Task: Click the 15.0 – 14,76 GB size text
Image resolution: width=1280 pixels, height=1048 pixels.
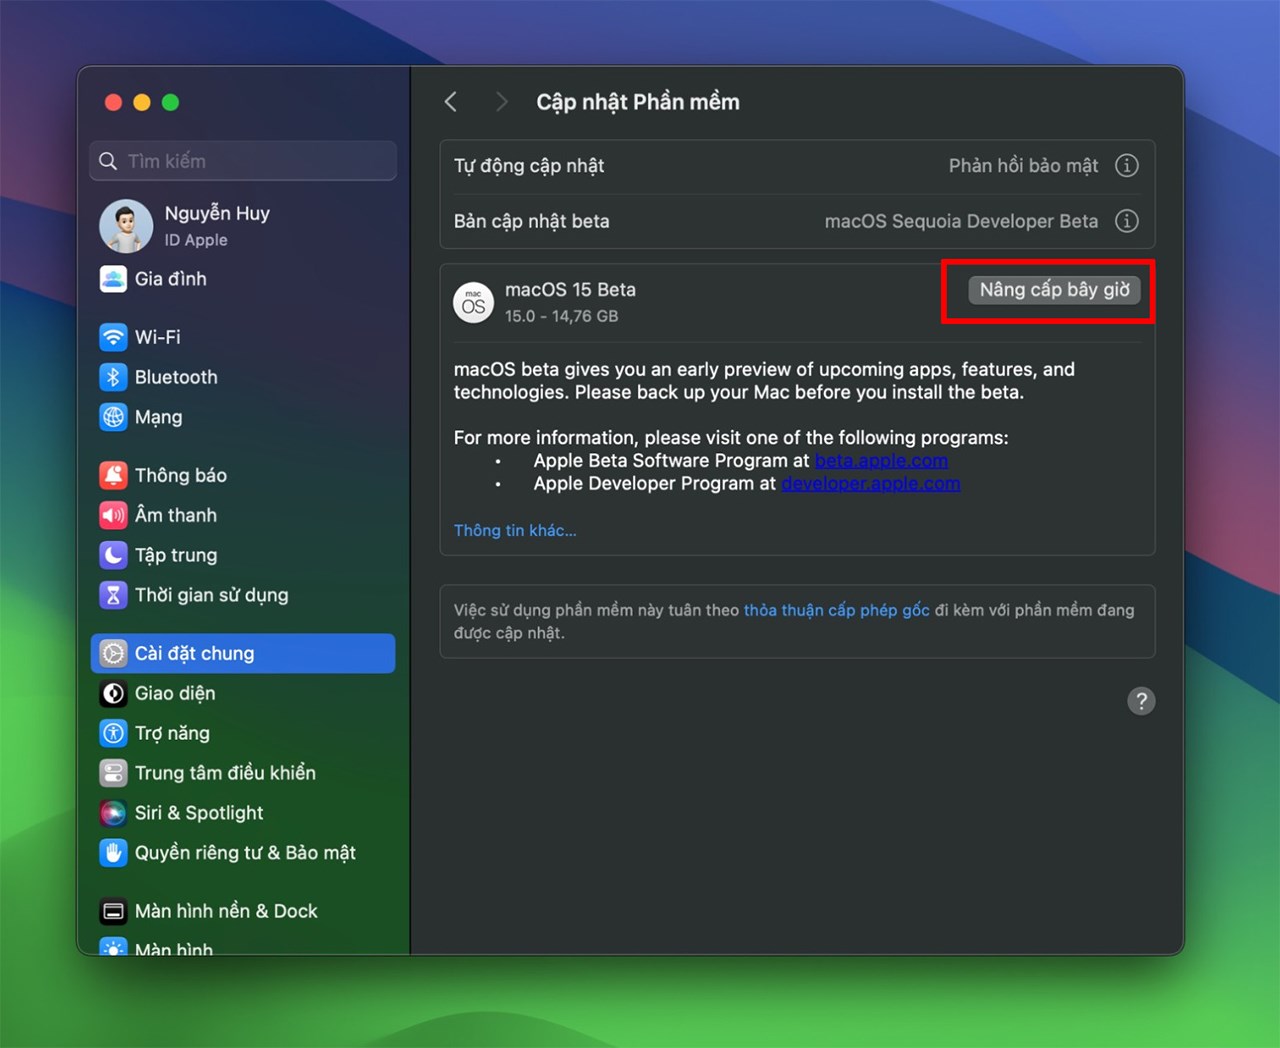Action: point(561,316)
